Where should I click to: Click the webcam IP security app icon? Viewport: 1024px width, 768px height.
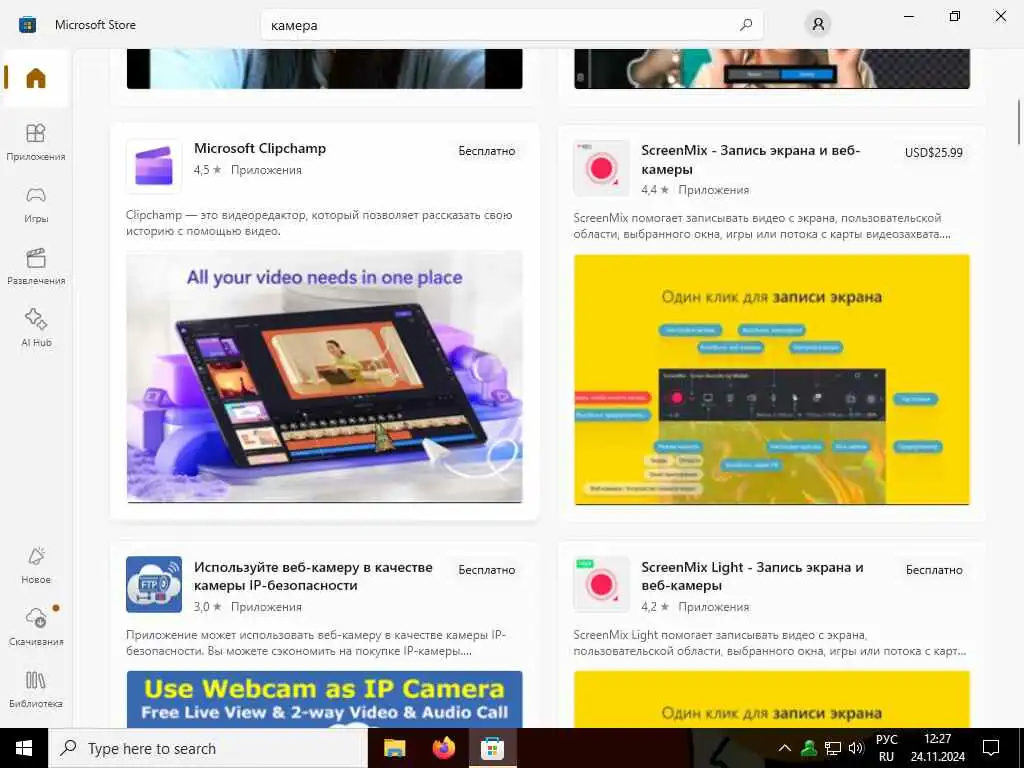[x=154, y=584]
